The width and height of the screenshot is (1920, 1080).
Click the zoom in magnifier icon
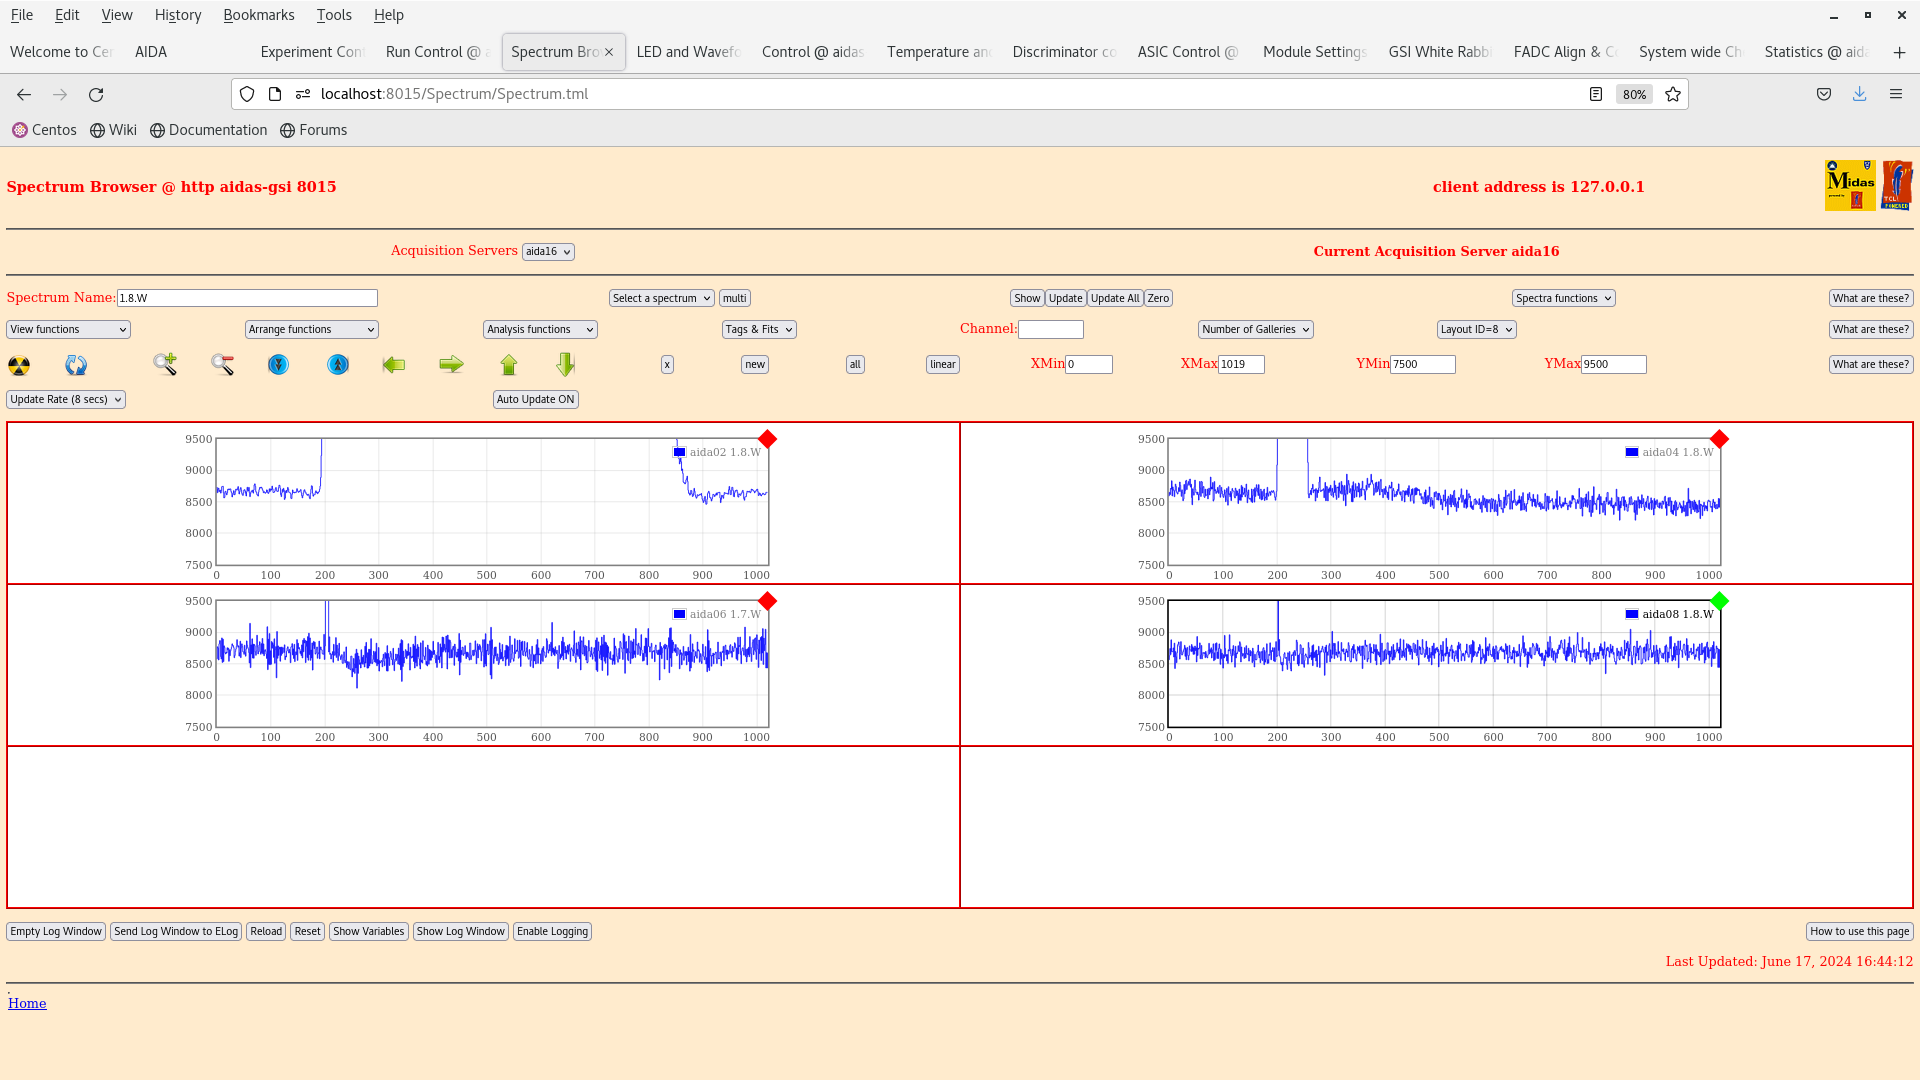tap(165, 364)
